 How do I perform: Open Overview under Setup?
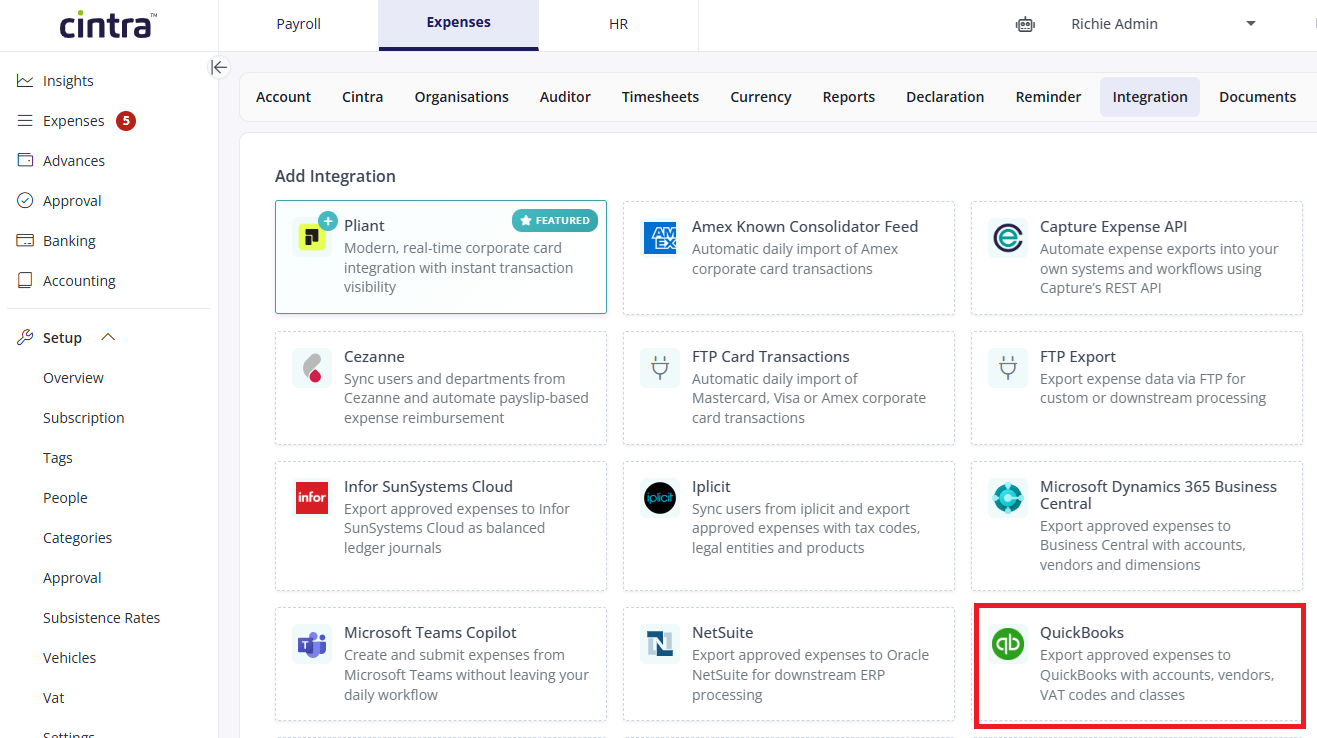pos(73,378)
